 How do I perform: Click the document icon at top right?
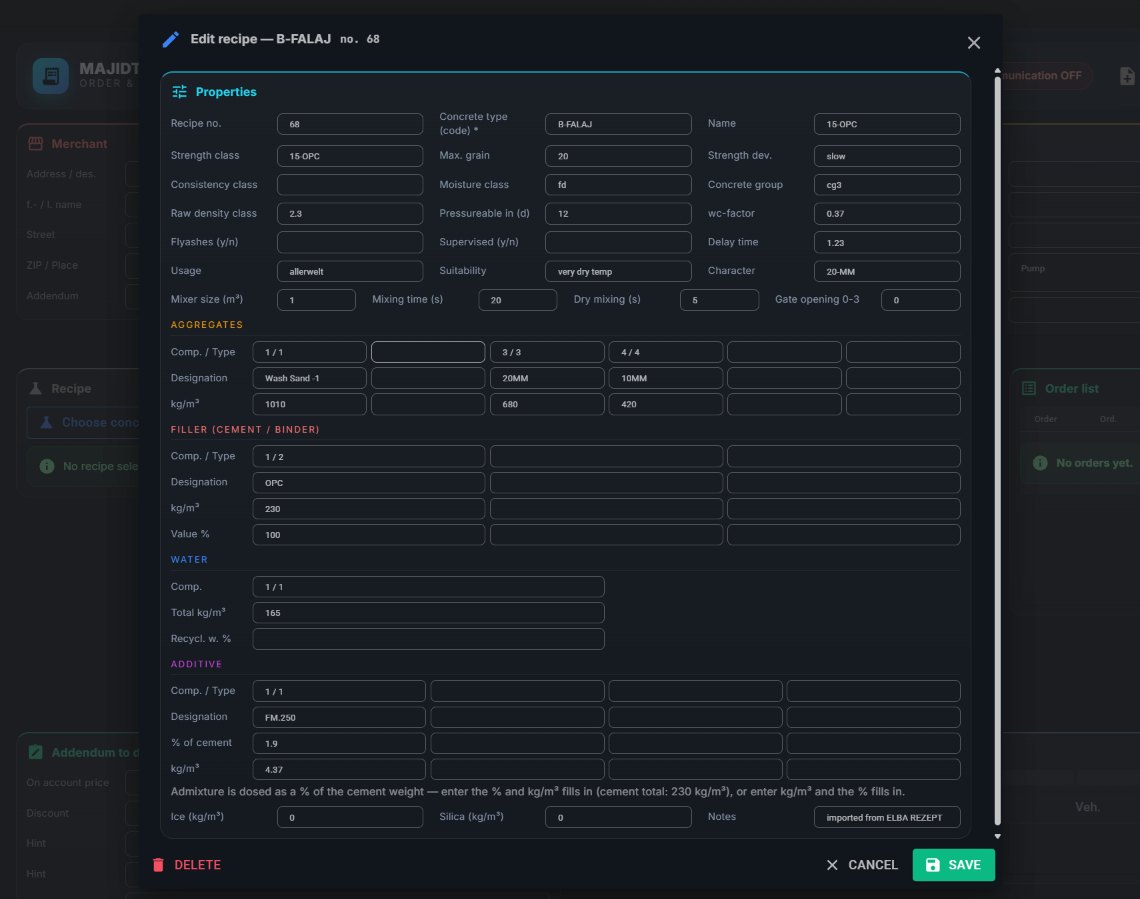1126,76
